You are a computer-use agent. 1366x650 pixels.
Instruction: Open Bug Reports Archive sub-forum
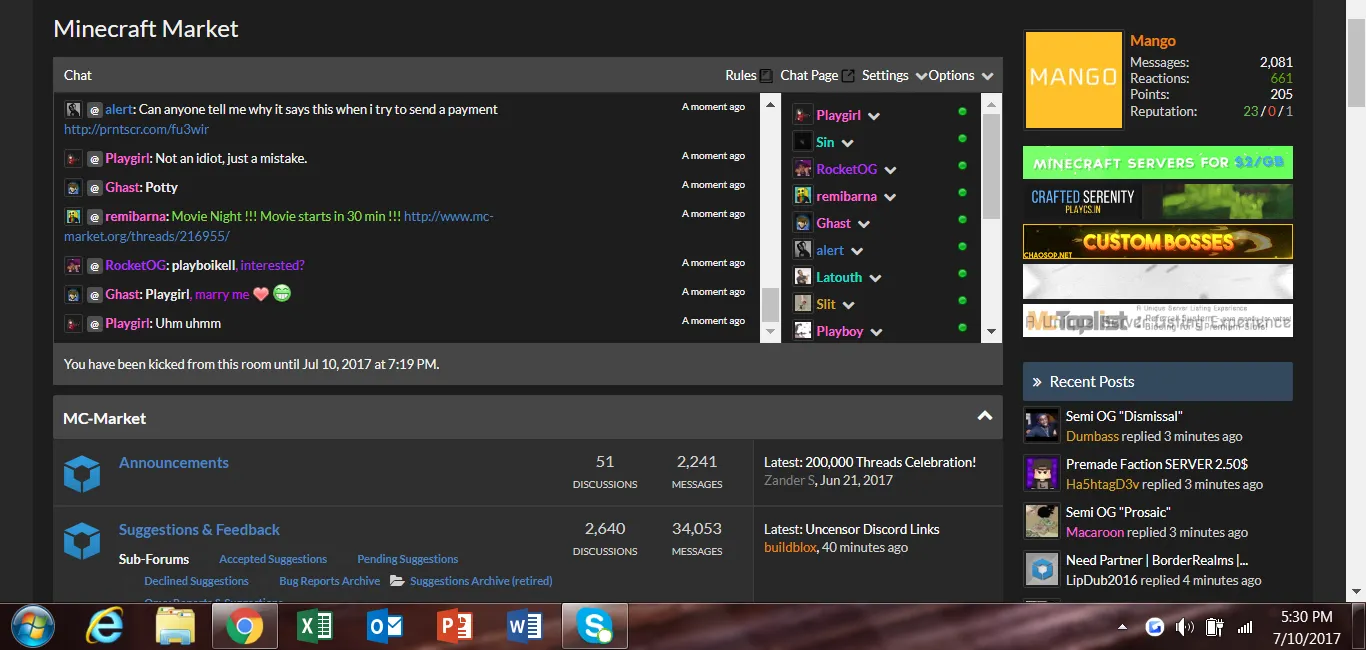coord(330,581)
